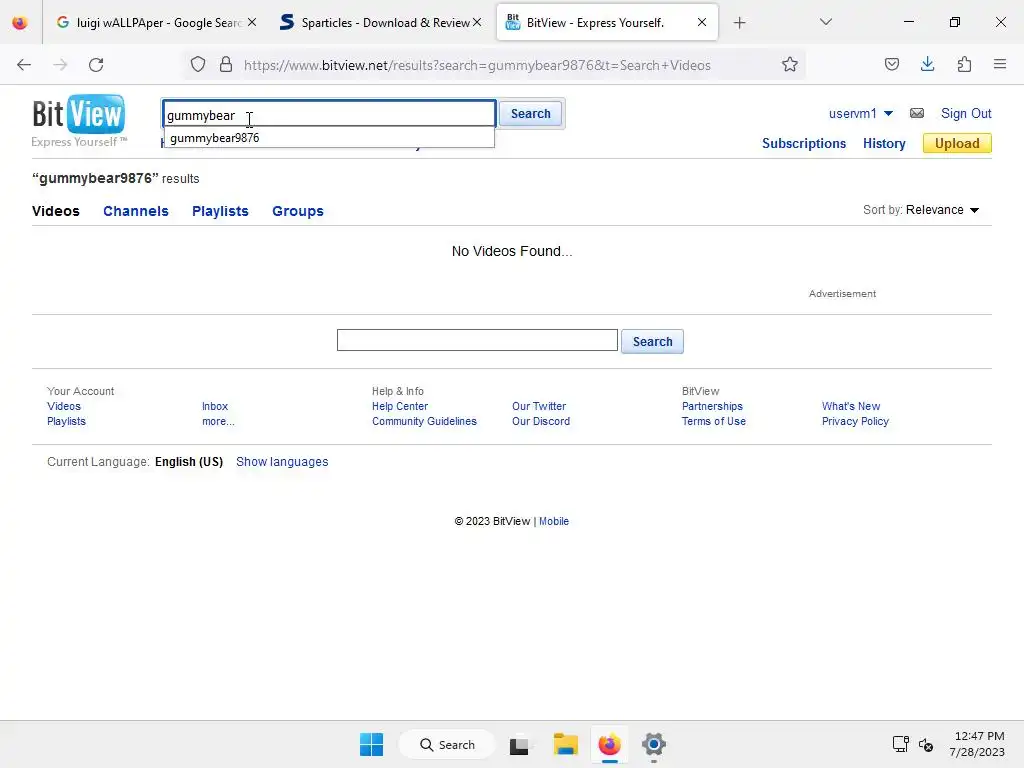
Task: Click the top search field with gummybear
Action: tap(329, 114)
